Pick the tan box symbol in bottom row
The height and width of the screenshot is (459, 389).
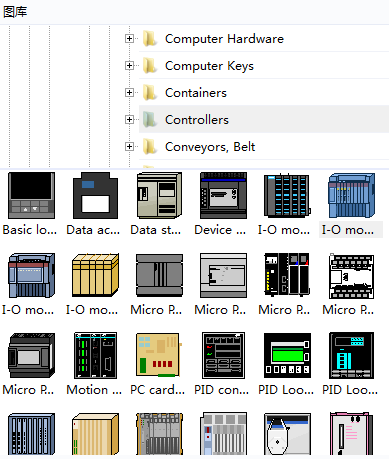point(95,434)
